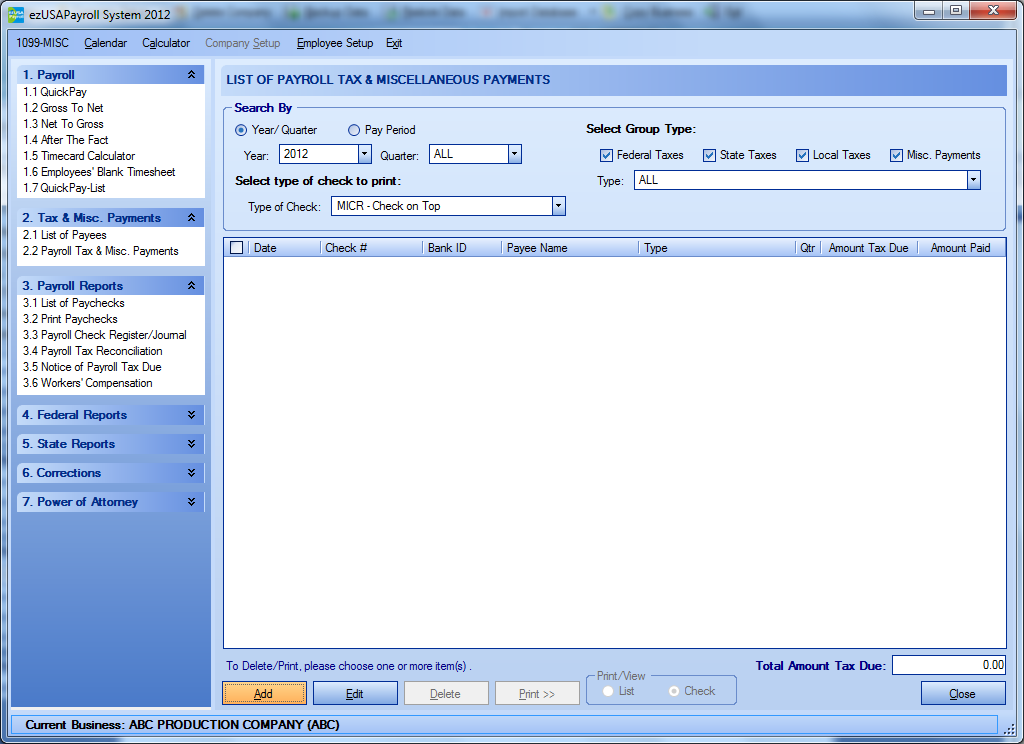The height and width of the screenshot is (744, 1024).
Task: Collapse the Payroll Reports section chevron
Action: click(x=191, y=286)
